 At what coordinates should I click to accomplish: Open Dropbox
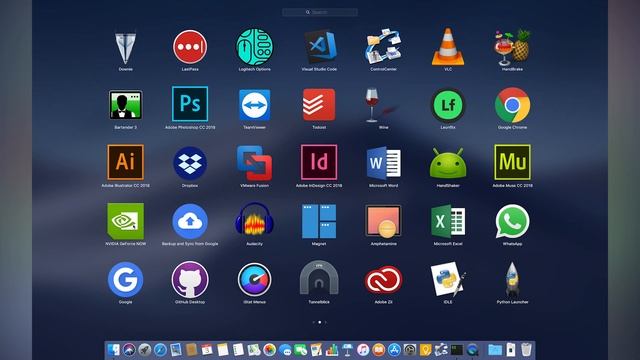pyautogui.click(x=190, y=163)
